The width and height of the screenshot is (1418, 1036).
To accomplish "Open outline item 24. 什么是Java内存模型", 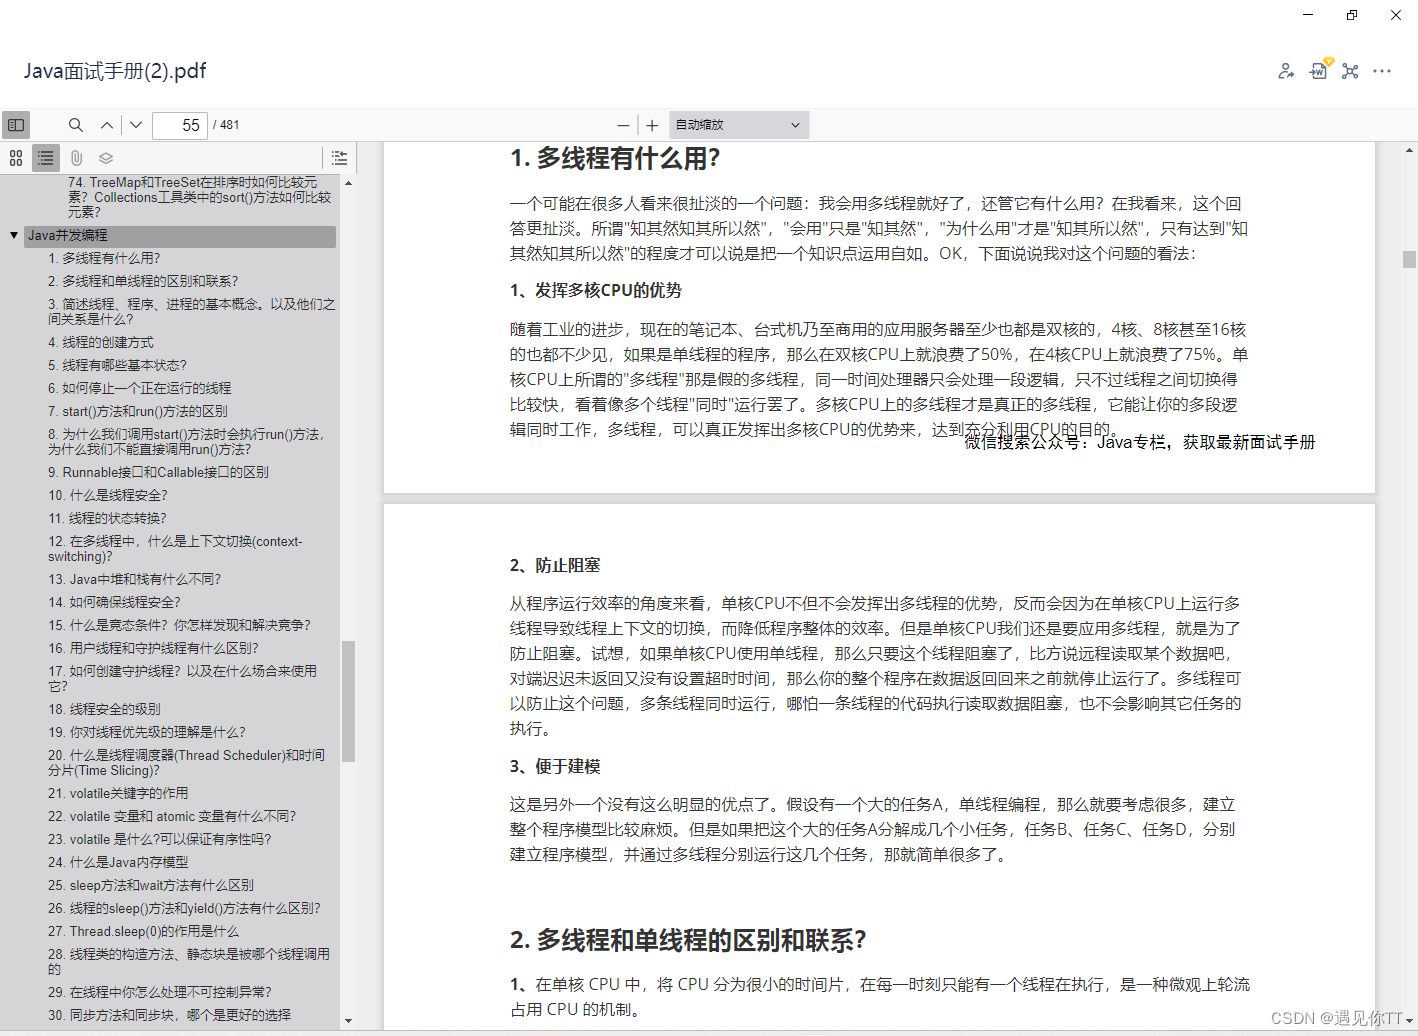I will click(x=118, y=862).
